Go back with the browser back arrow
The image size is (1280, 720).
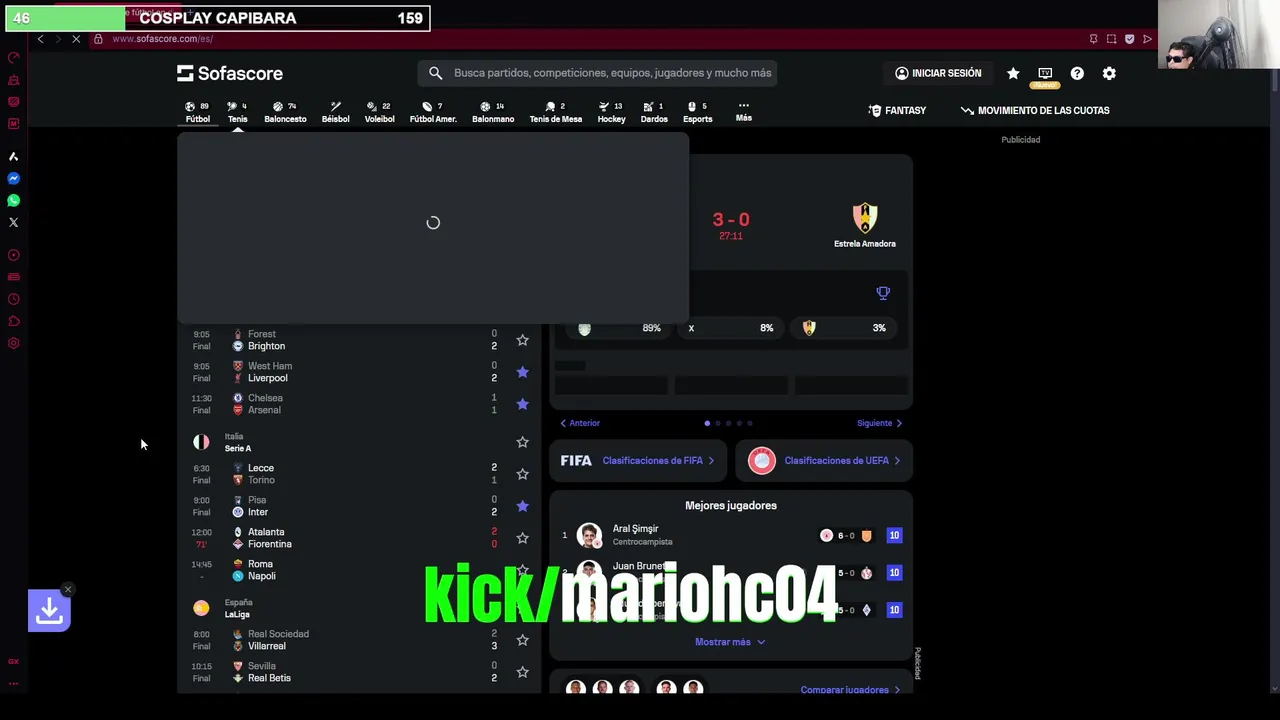coord(40,39)
